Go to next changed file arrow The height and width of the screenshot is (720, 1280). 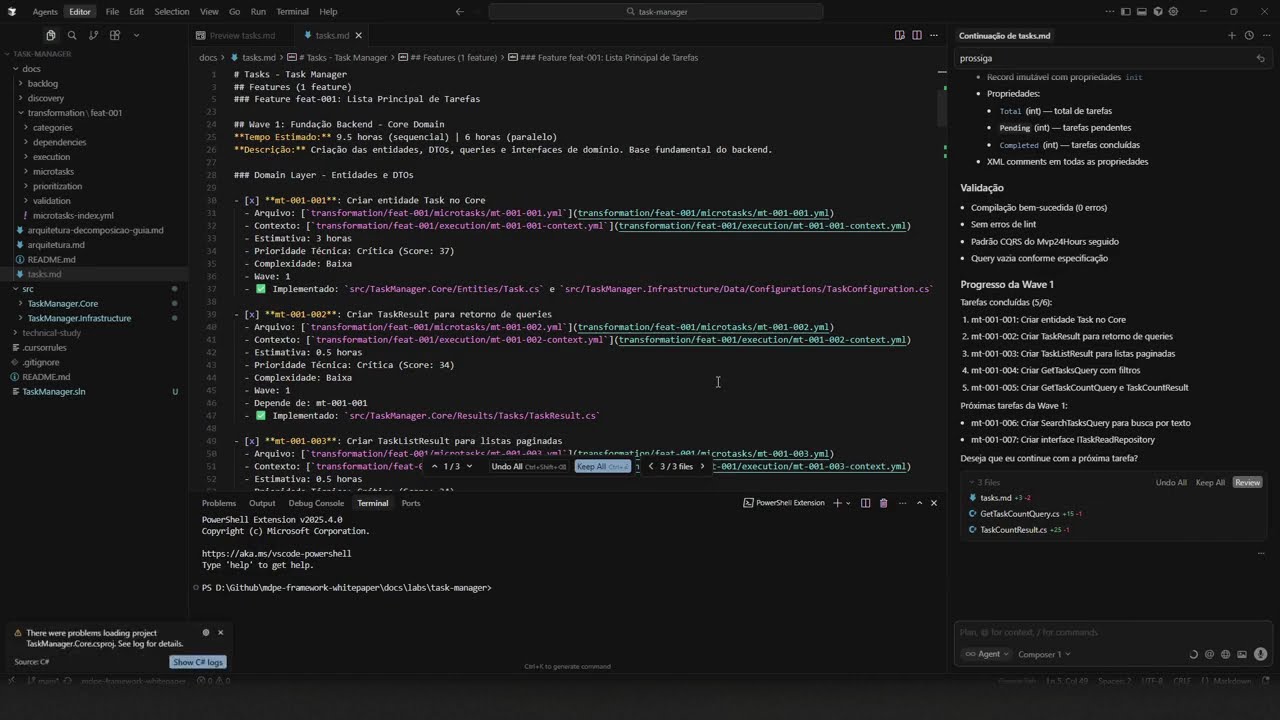point(702,466)
